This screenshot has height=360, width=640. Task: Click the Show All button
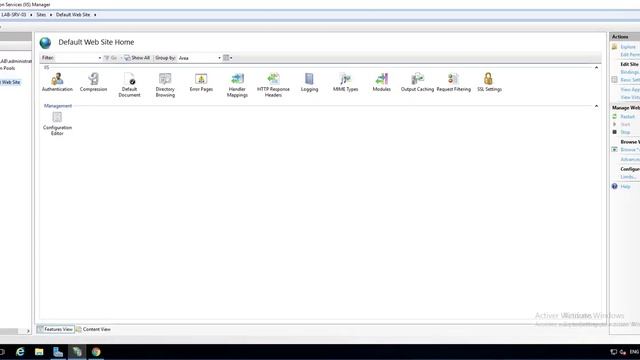point(137,58)
